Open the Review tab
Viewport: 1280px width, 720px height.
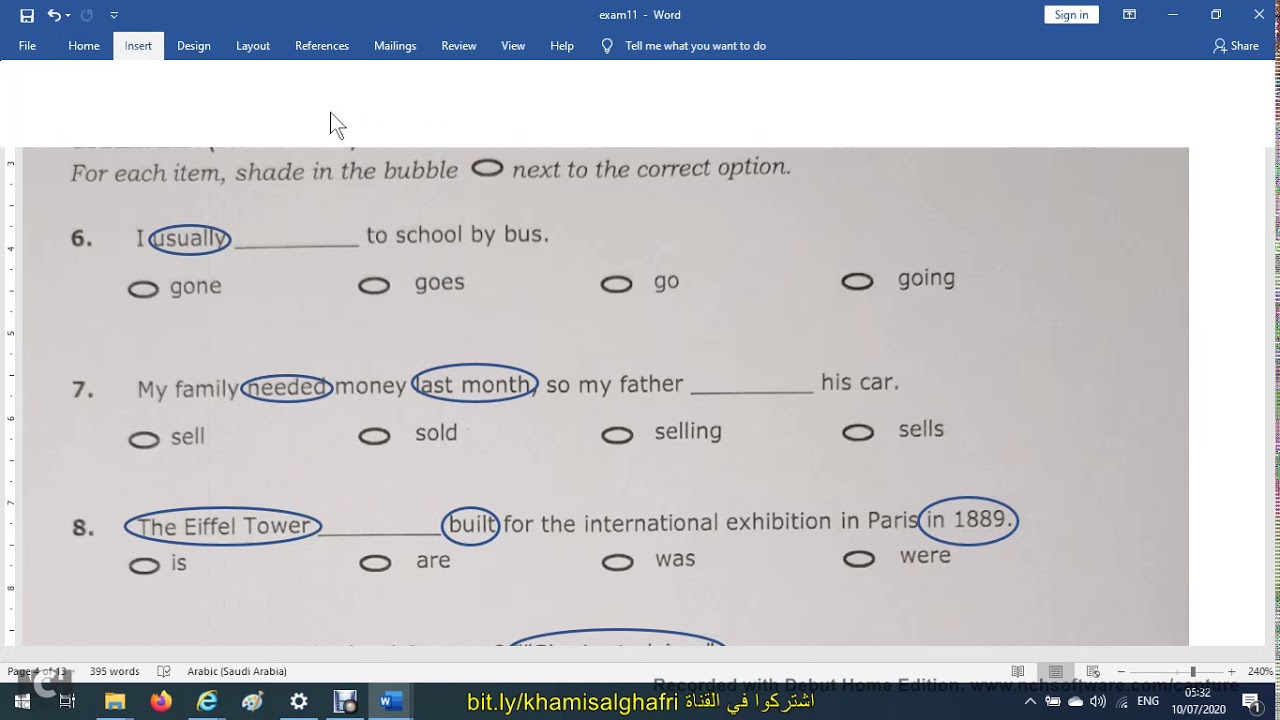[x=459, y=46]
